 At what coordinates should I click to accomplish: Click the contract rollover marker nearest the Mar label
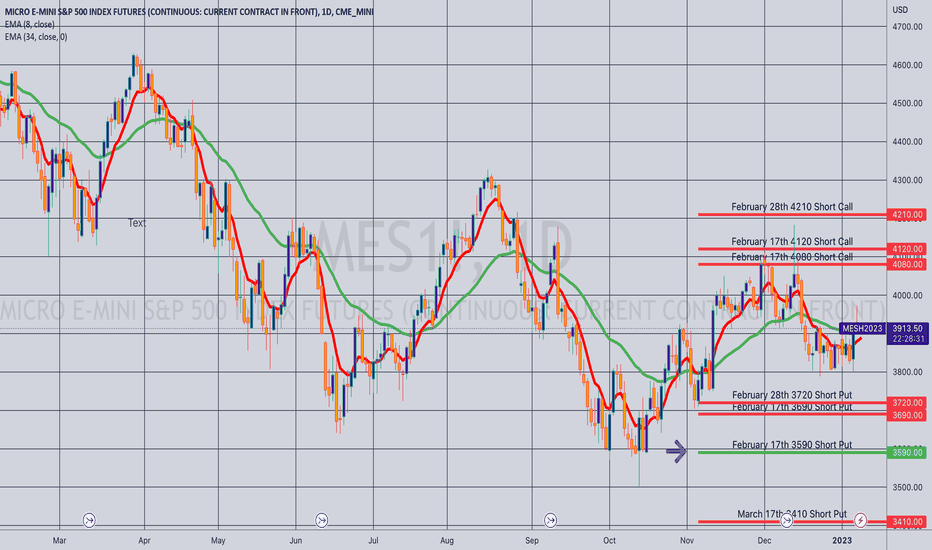click(89, 521)
